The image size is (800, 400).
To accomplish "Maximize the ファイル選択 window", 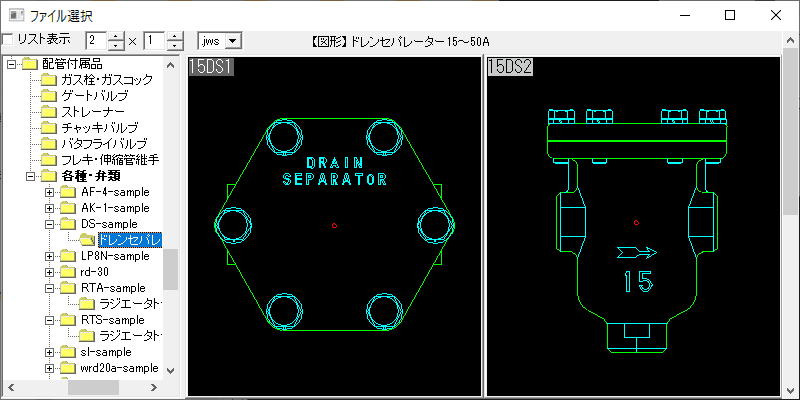I will click(730, 15).
